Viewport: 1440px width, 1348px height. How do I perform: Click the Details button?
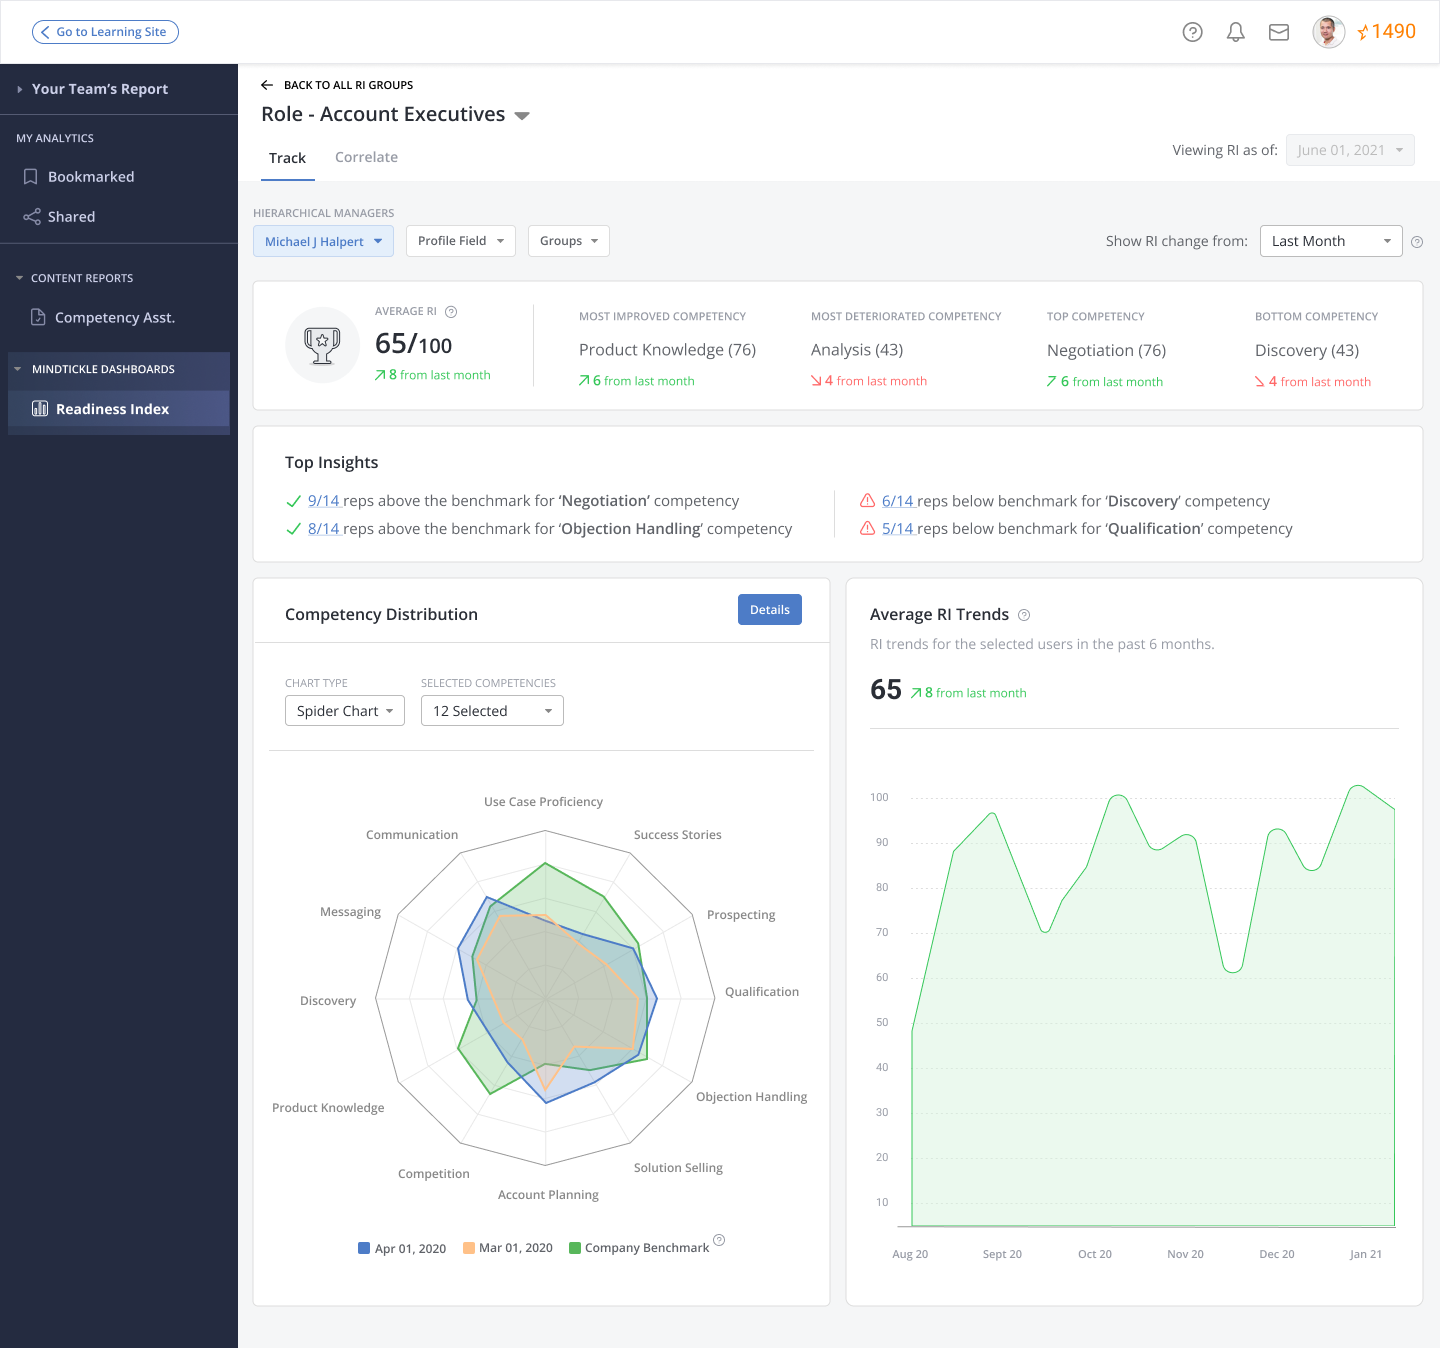tap(769, 610)
